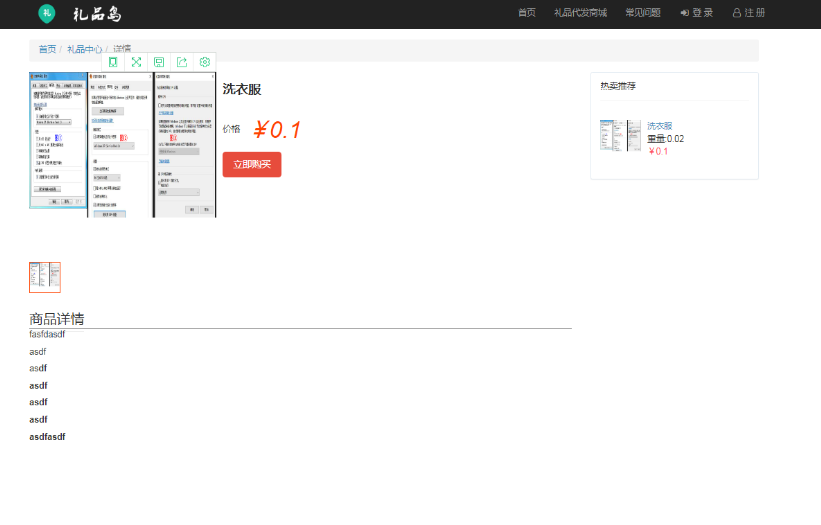Click the green share export icon
Viewport: 821px width, 525px height.
tap(182, 62)
